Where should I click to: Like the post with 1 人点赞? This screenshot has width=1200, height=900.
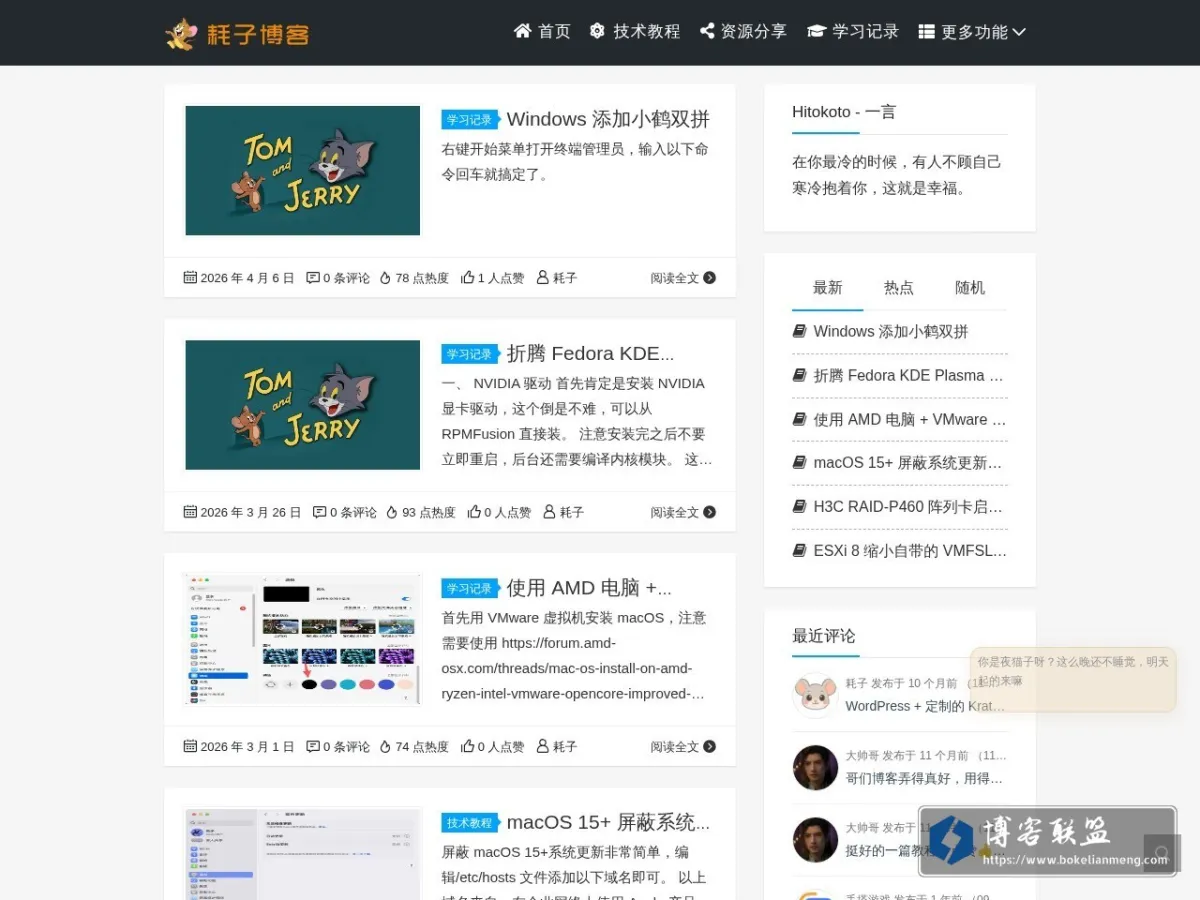coord(492,277)
